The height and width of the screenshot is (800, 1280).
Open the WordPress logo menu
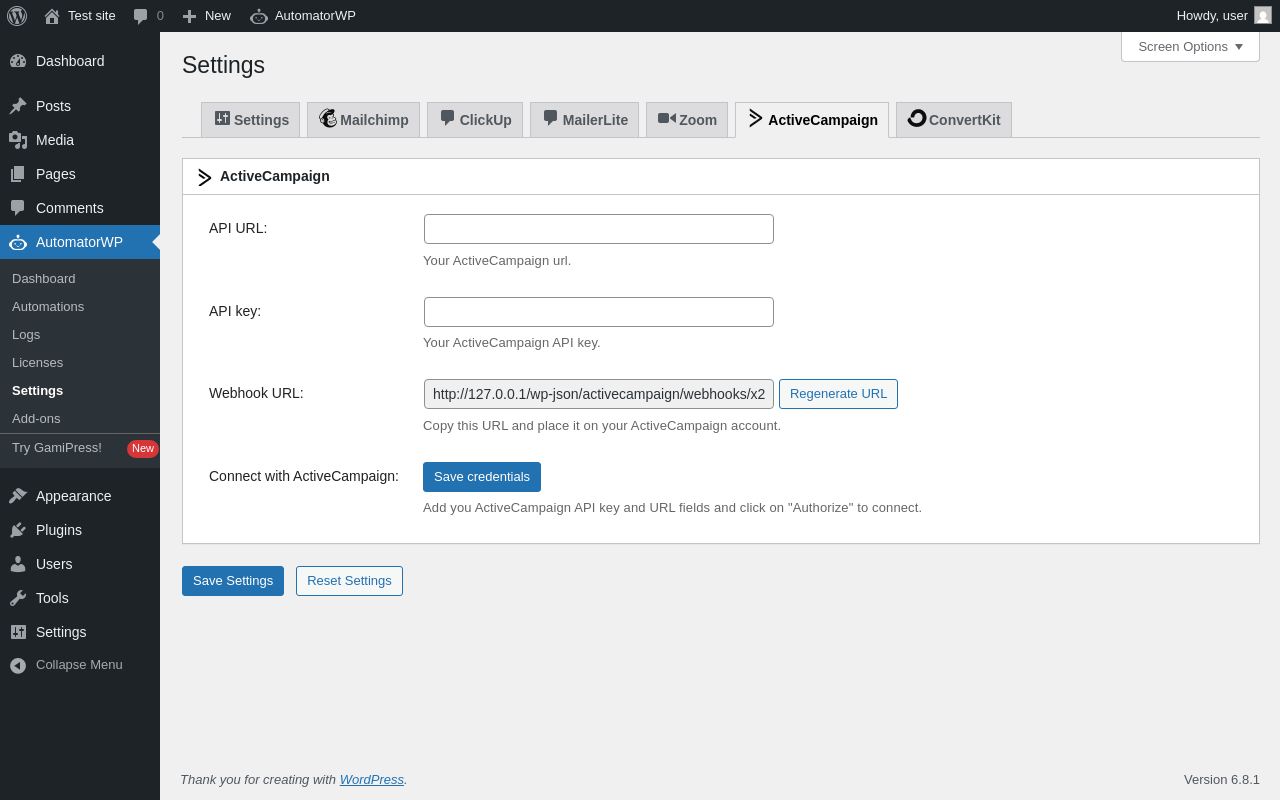point(17,16)
